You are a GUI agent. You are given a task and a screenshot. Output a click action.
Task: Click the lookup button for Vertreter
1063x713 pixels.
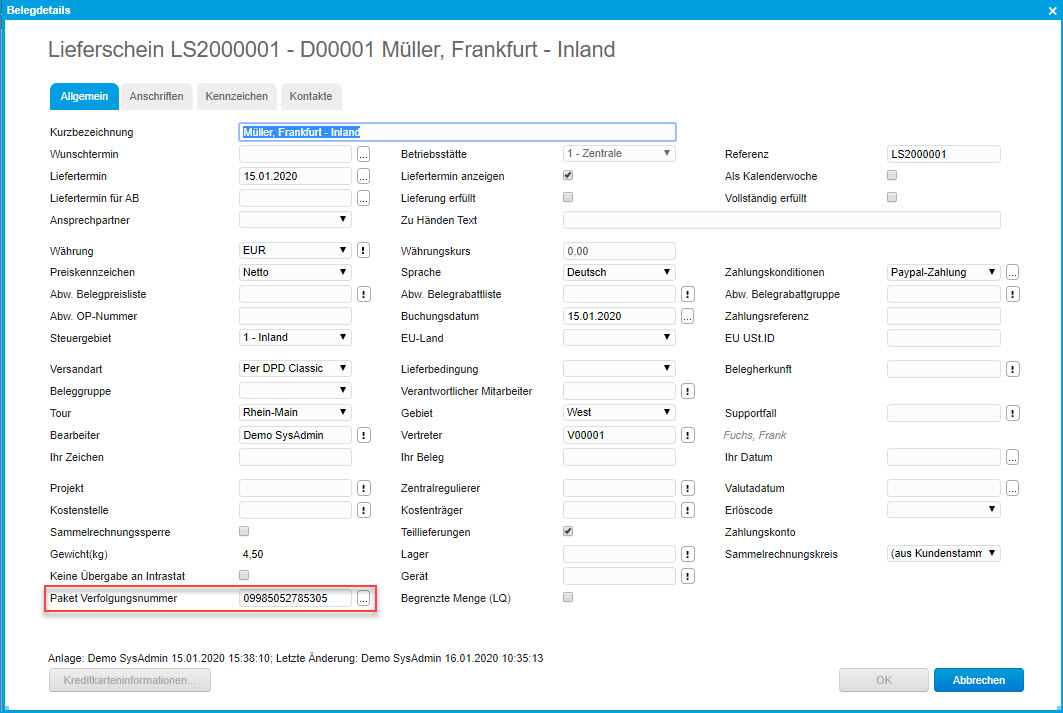pyautogui.click(x=687, y=435)
